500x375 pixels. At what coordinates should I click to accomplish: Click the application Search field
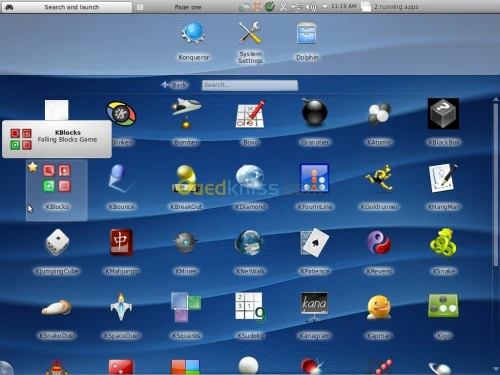(250, 85)
